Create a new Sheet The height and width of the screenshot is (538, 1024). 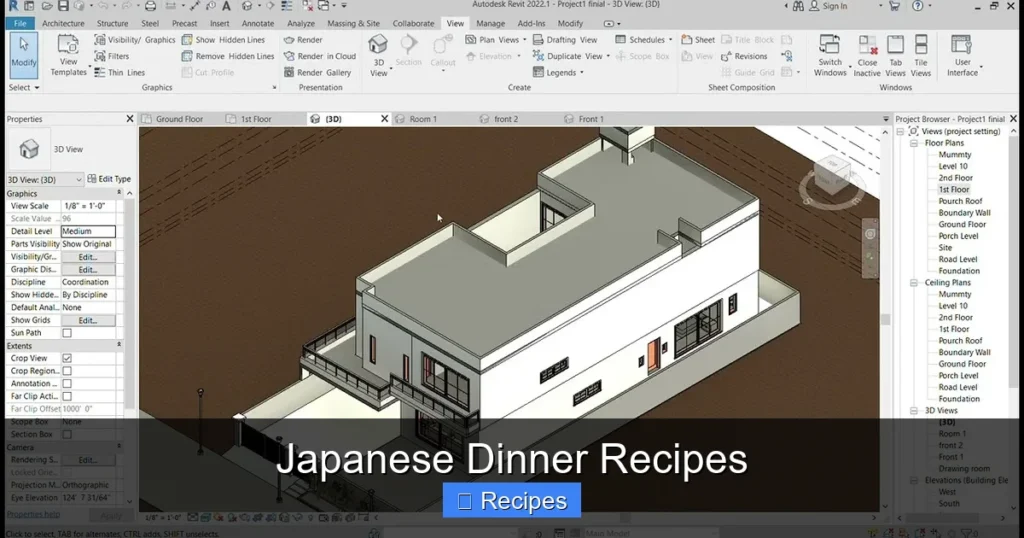tap(698, 40)
